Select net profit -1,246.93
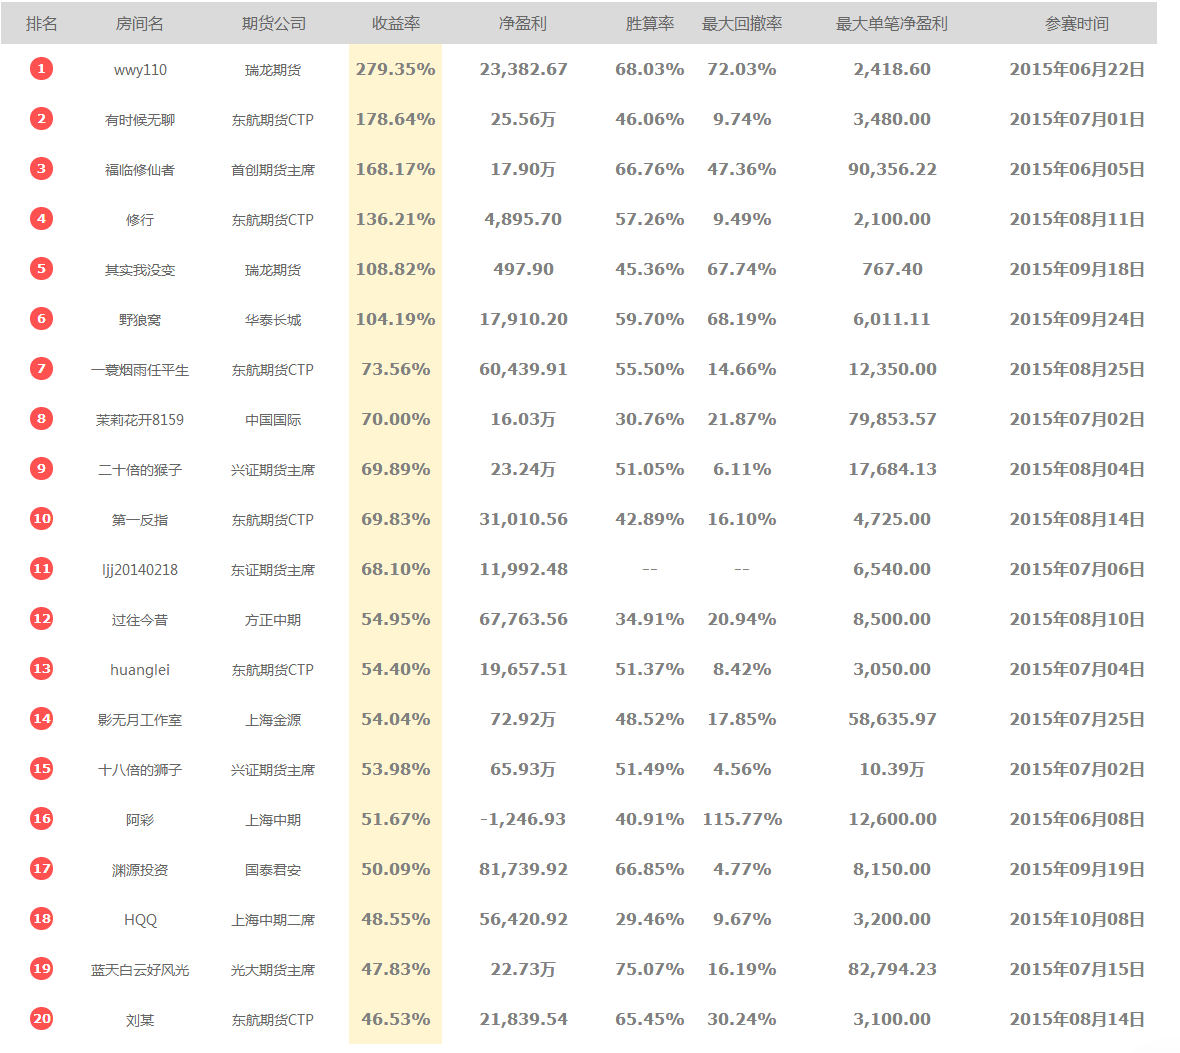This screenshot has height=1053, width=1180. [523, 819]
